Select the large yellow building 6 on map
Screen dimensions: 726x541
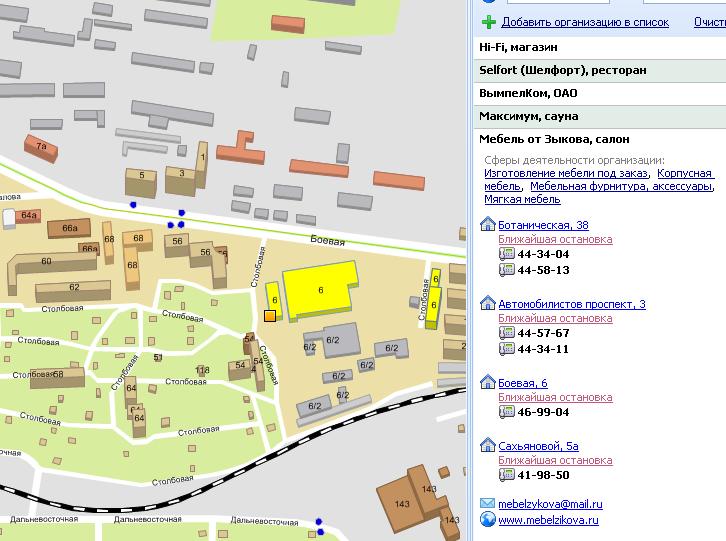click(318, 286)
